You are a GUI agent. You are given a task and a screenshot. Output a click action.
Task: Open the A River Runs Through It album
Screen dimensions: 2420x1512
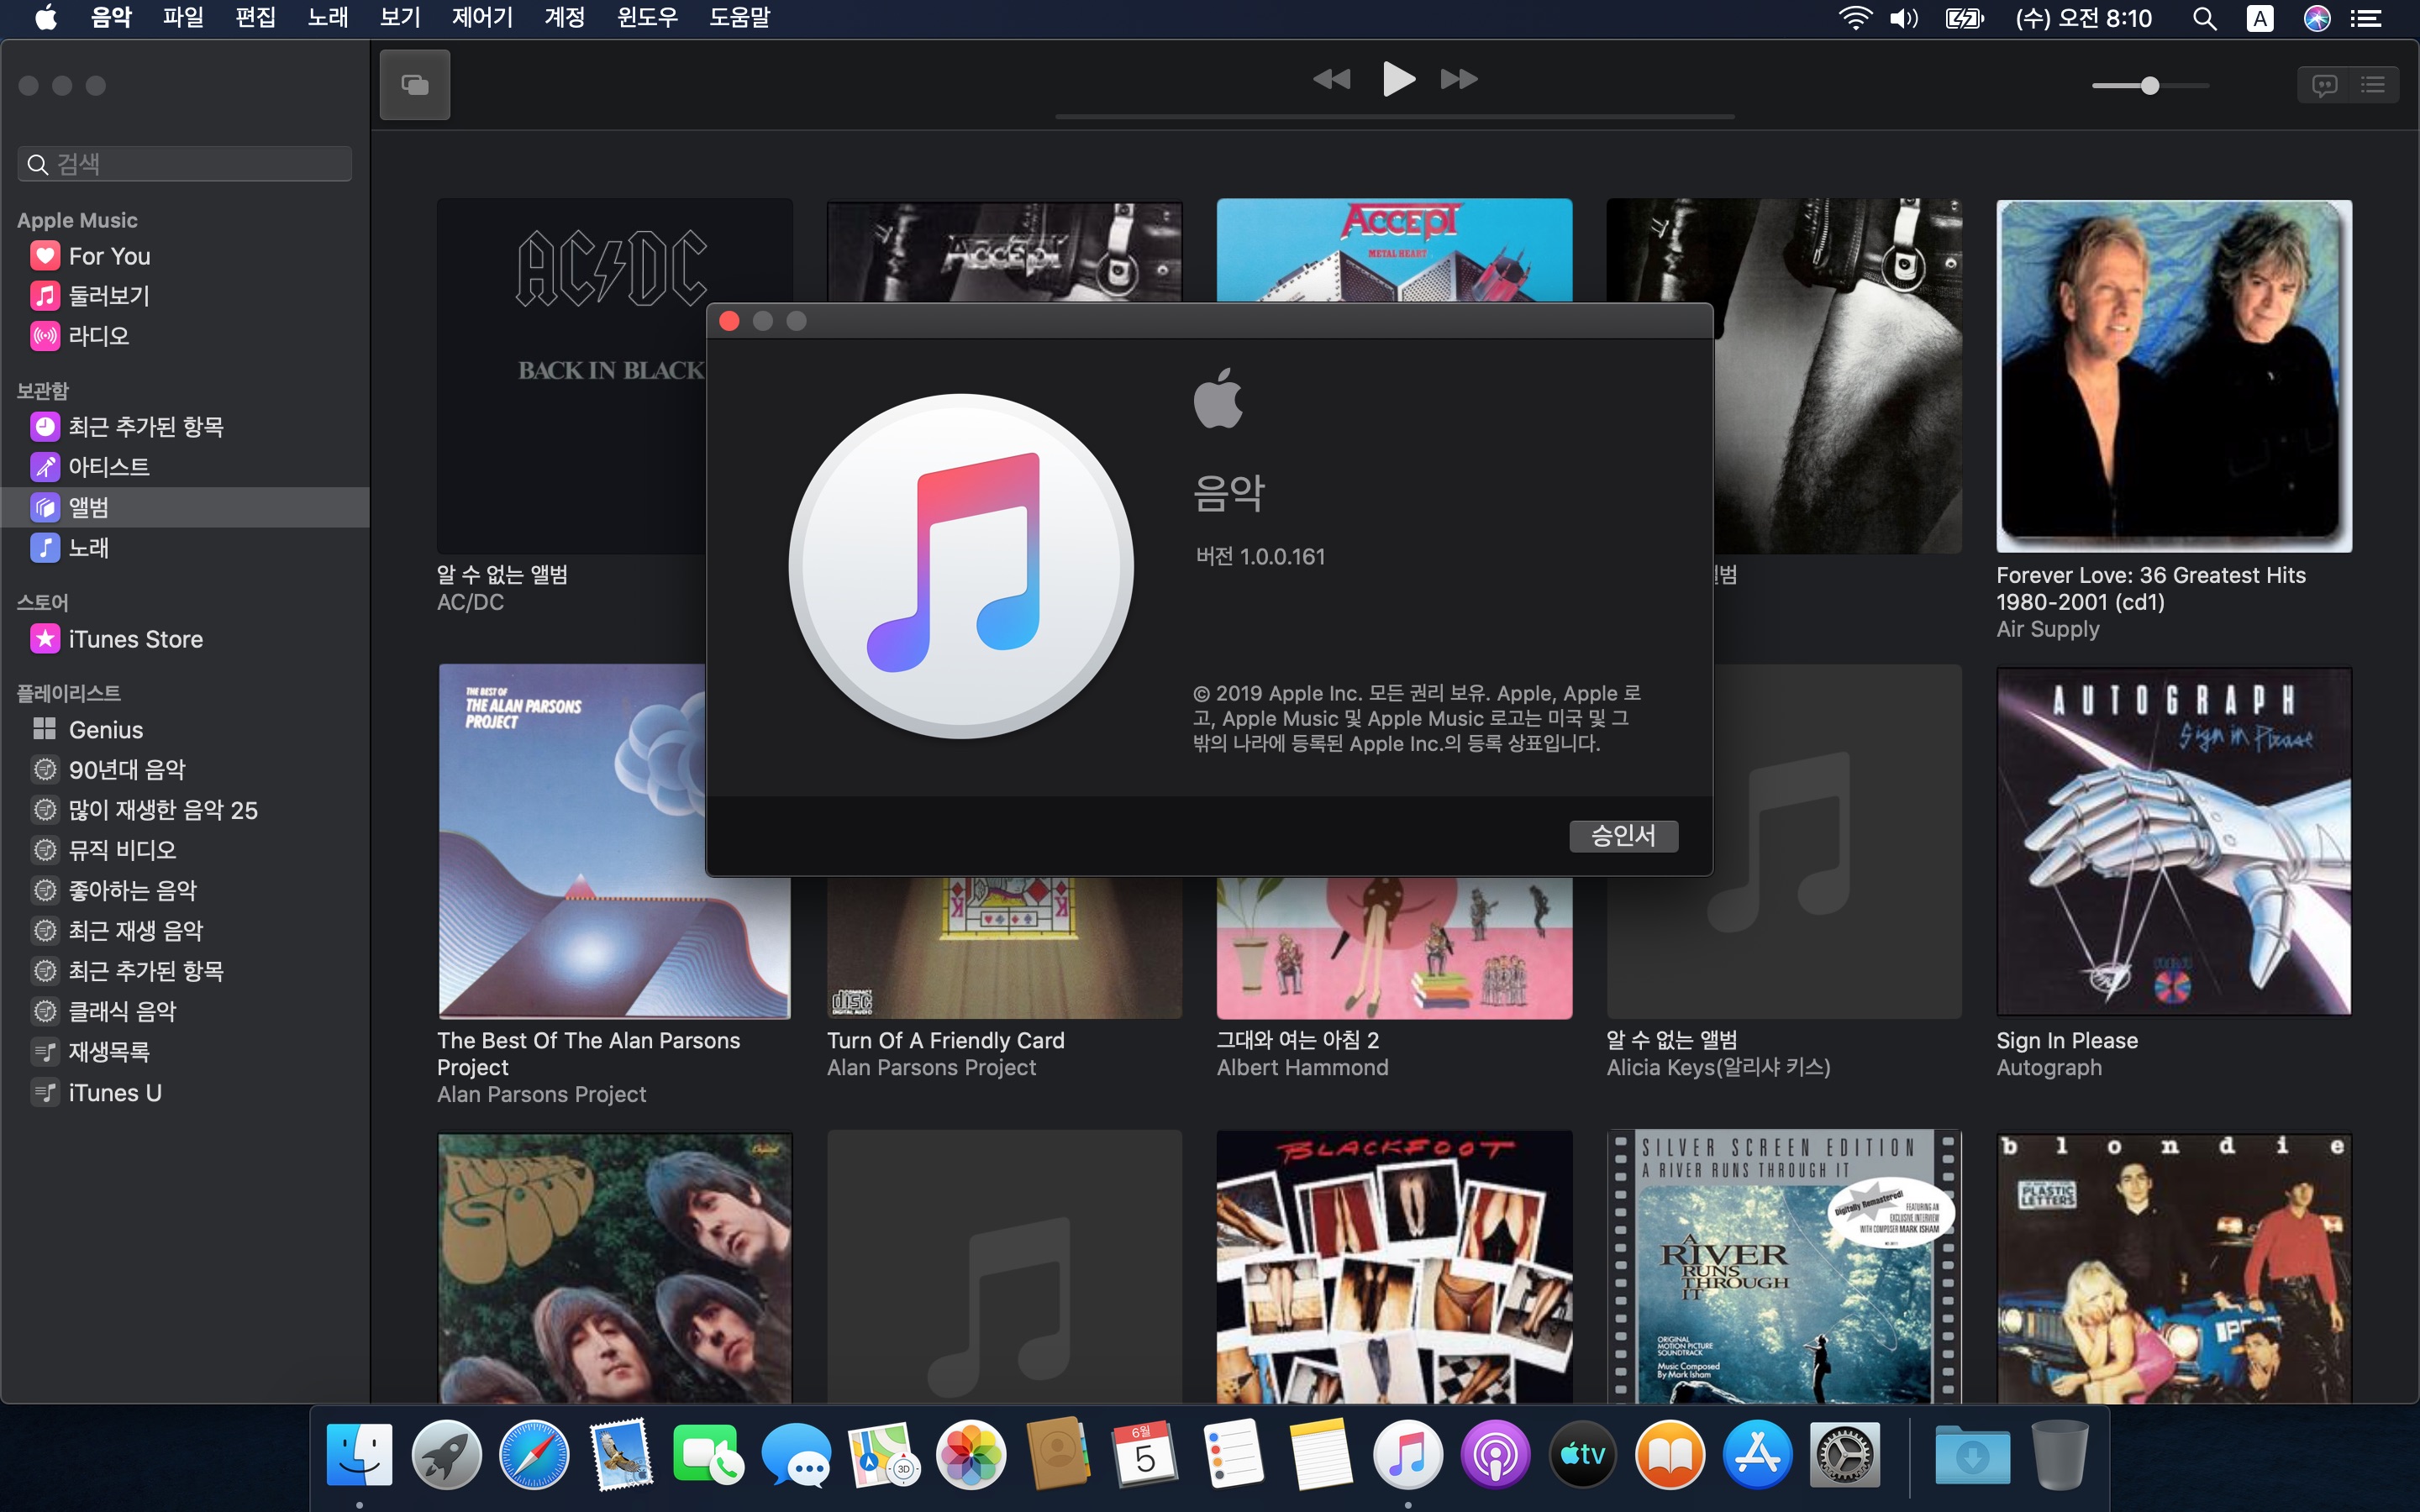click(1784, 1267)
